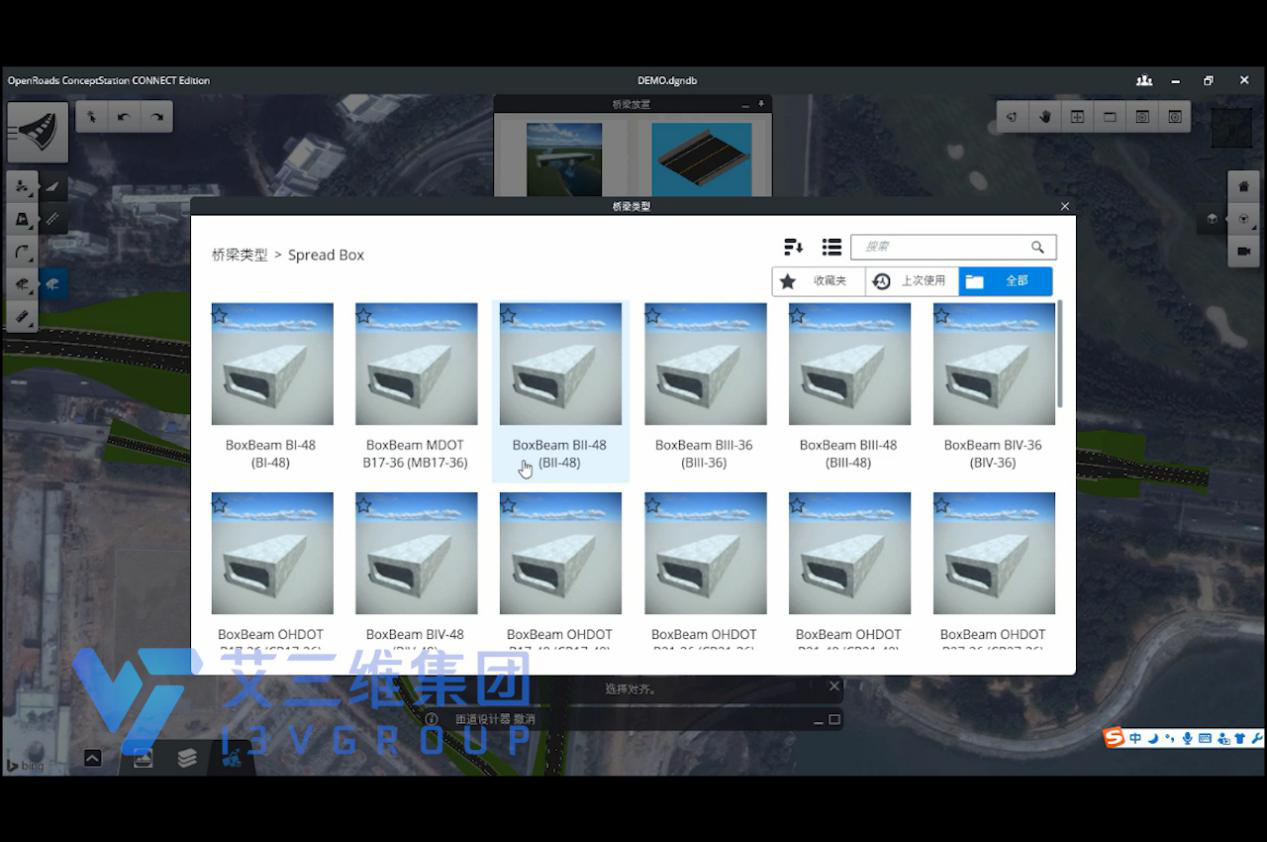
Task: Click the IME wrench settings icon
Action: (x=1257, y=738)
